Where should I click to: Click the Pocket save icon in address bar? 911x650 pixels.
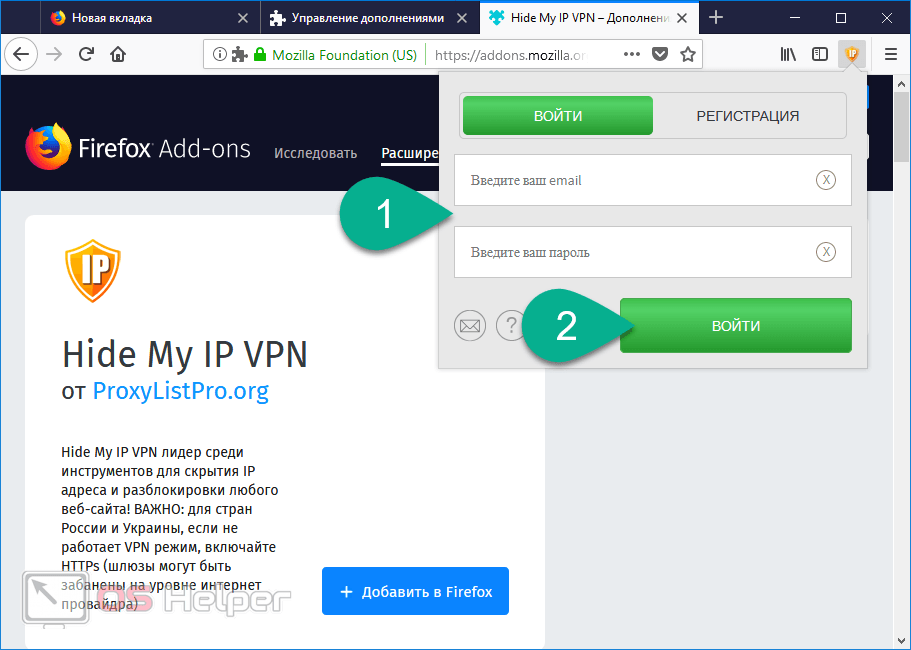pyautogui.click(x=659, y=55)
